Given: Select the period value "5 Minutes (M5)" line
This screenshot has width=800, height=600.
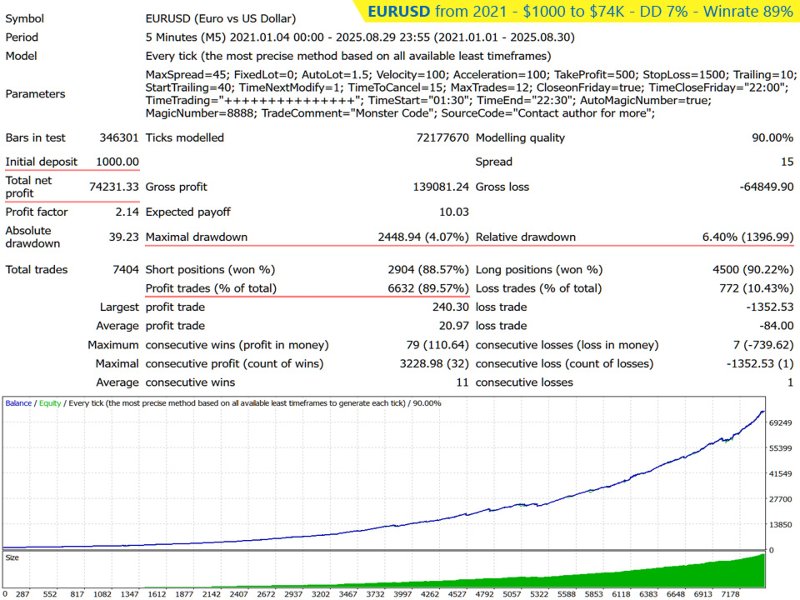Looking at the screenshot, I should coord(360,37).
